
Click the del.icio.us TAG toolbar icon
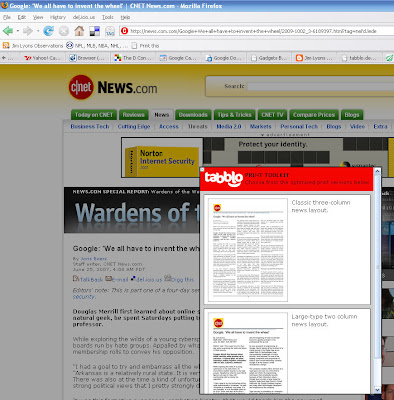coord(110,31)
